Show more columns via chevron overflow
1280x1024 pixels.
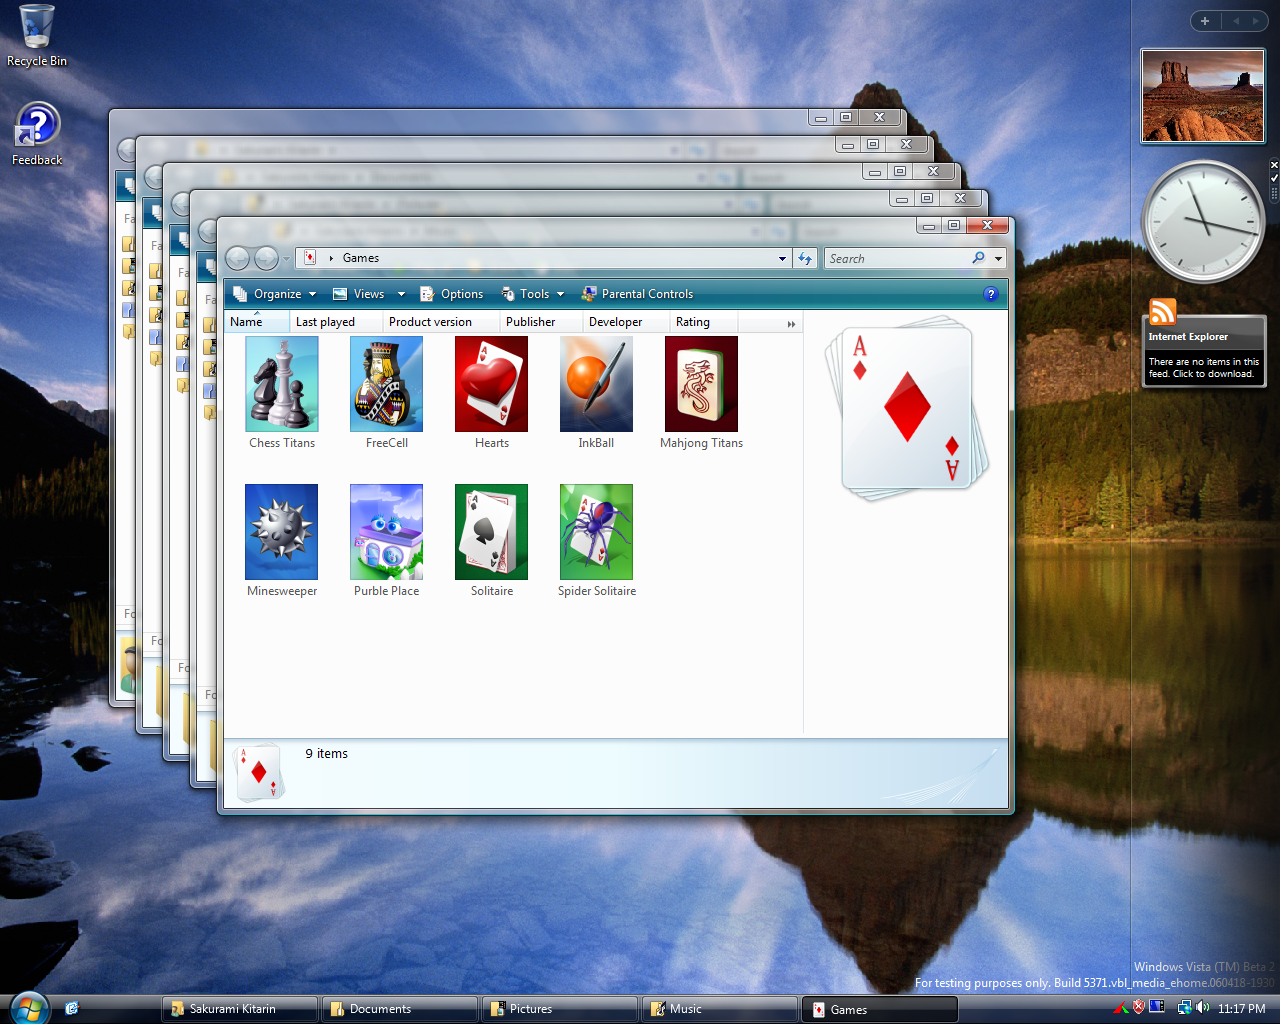(791, 323)
